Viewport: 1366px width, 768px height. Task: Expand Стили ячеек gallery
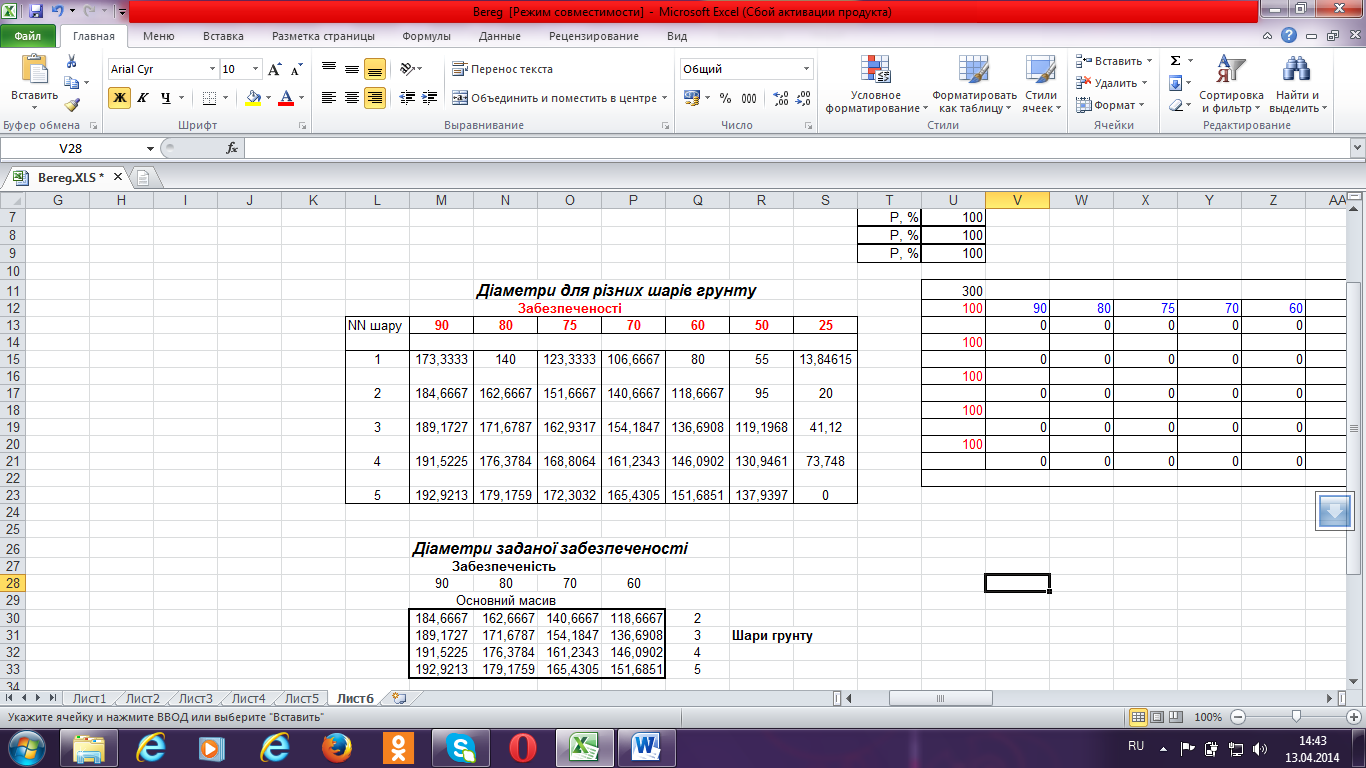pos(1040,84)
